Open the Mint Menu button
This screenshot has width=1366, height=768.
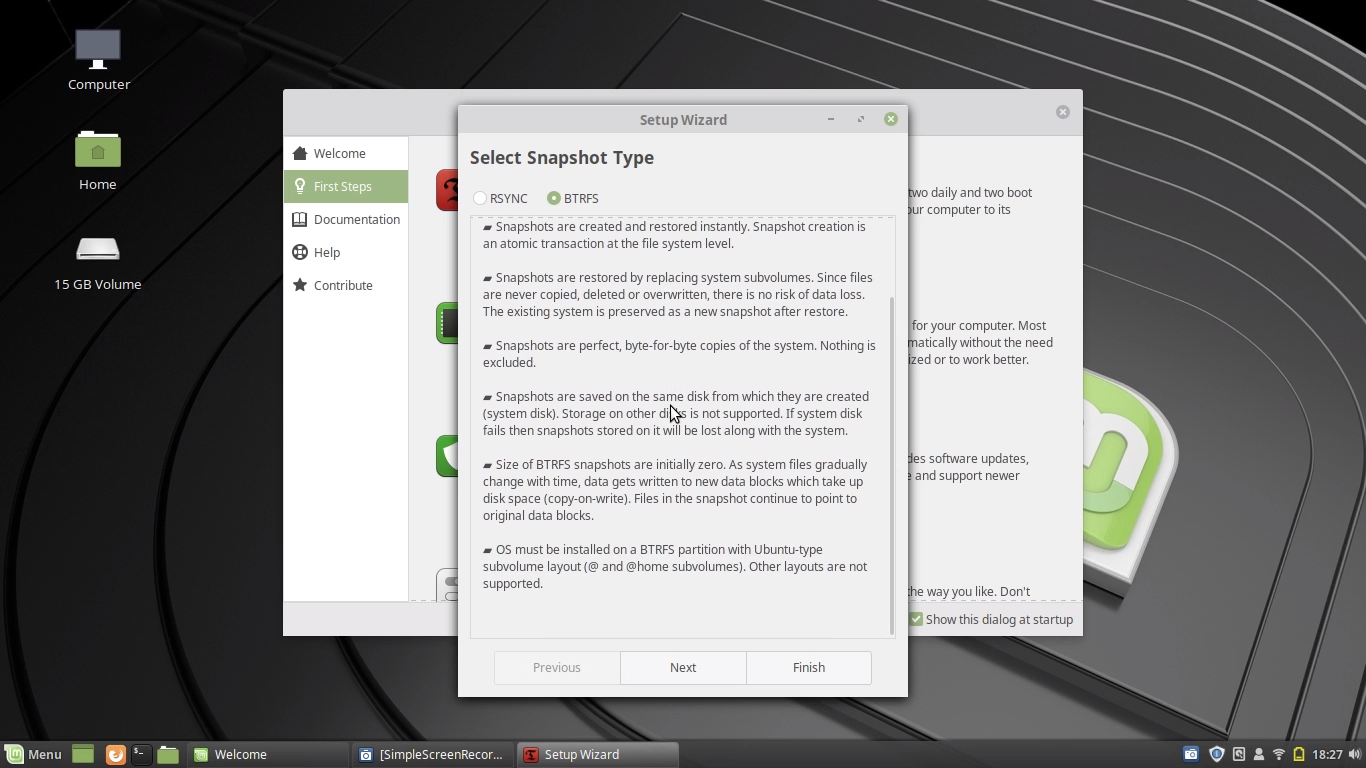pos(34,754)
